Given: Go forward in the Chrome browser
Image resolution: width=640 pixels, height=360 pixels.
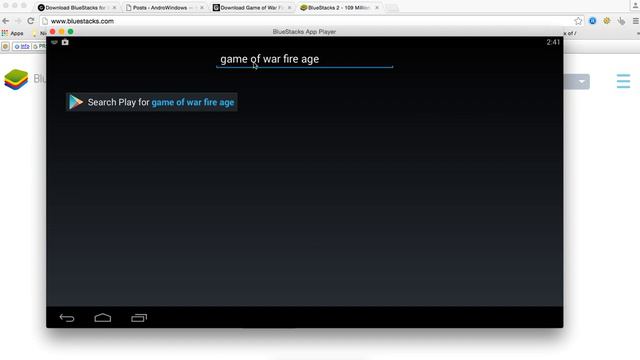Looking at the screenshot, I should click(18, 21).
